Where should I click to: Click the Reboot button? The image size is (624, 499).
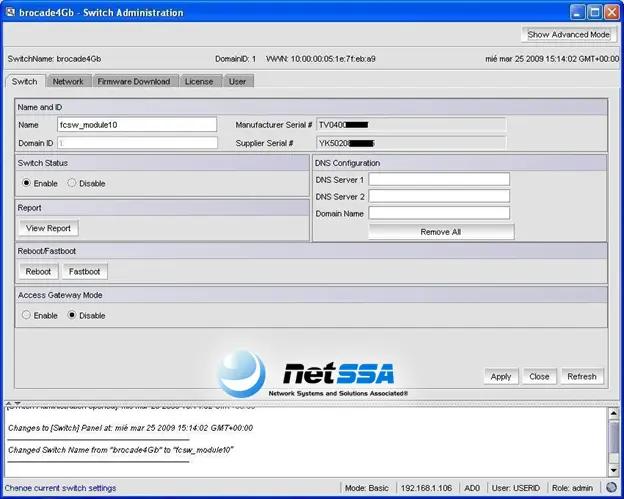click(38, 271)
